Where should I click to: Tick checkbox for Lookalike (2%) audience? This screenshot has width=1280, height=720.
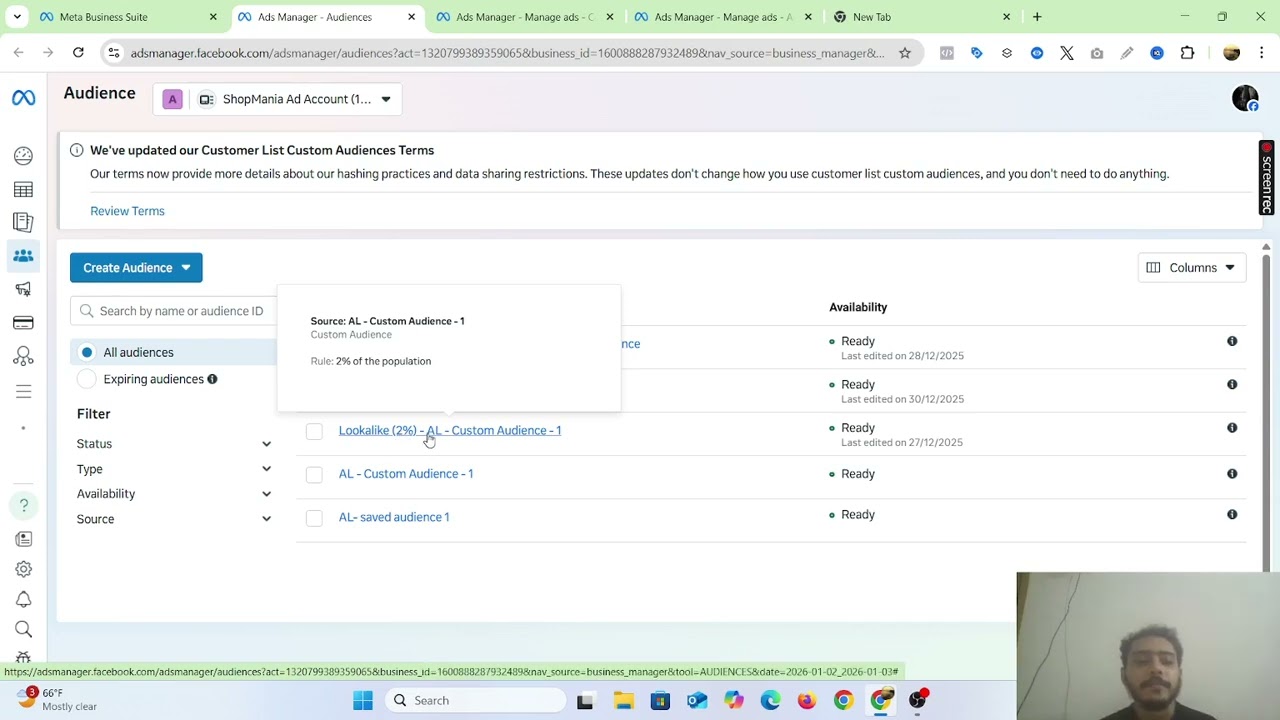point(314,431)
